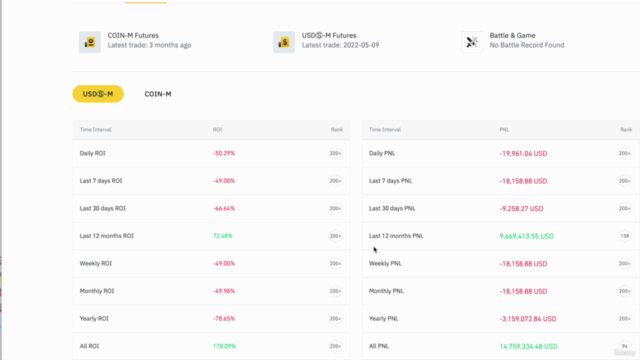640x360 pixels.
Task: Open USDⓈ-M Futures heading
Action: [329, 36]
